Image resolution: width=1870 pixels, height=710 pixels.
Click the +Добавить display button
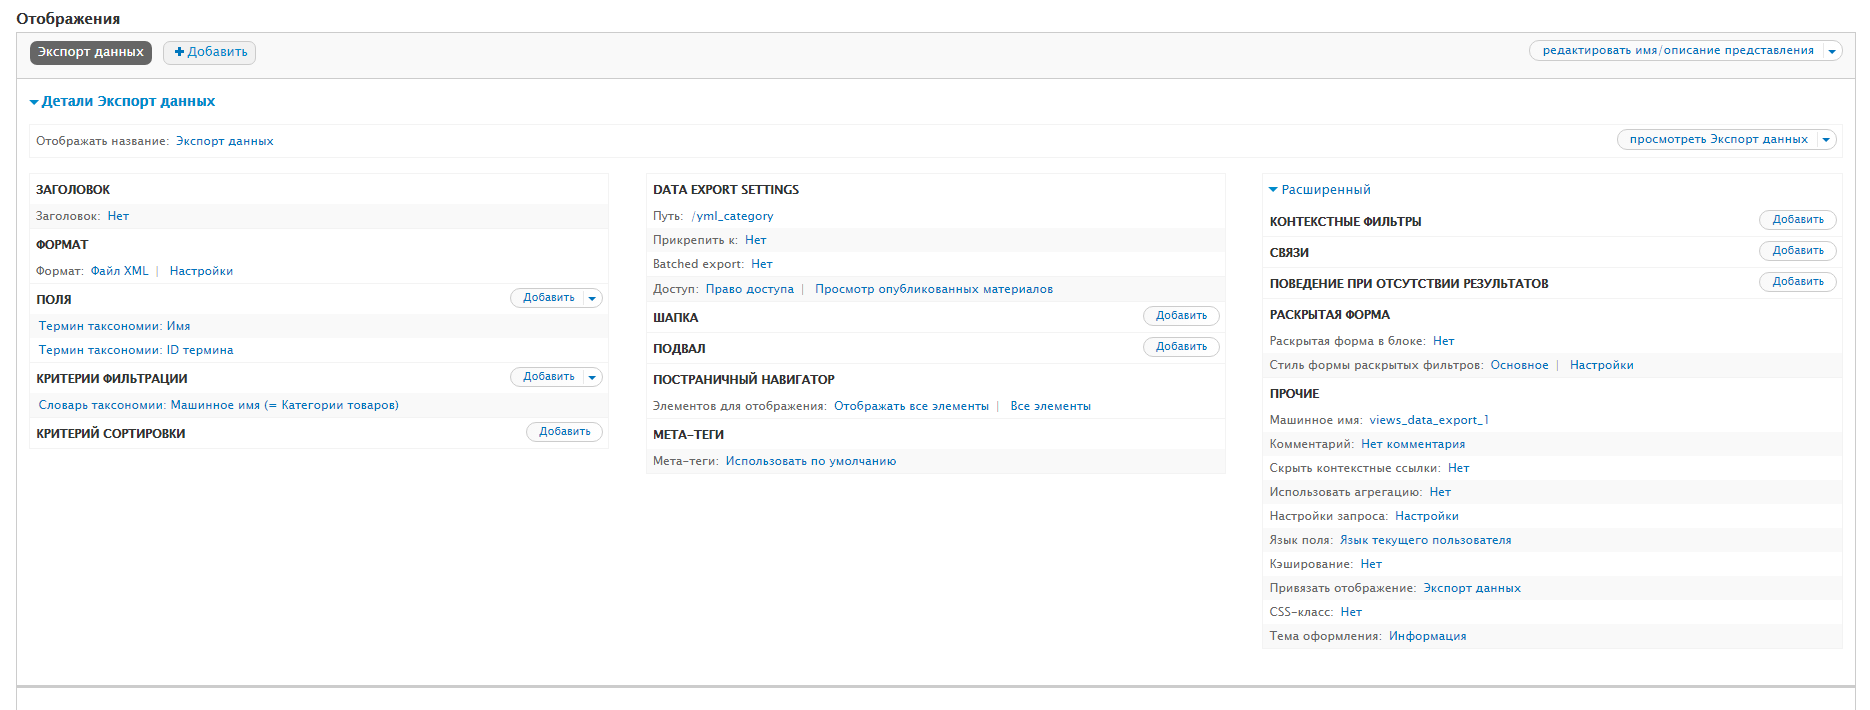[209, 52]
